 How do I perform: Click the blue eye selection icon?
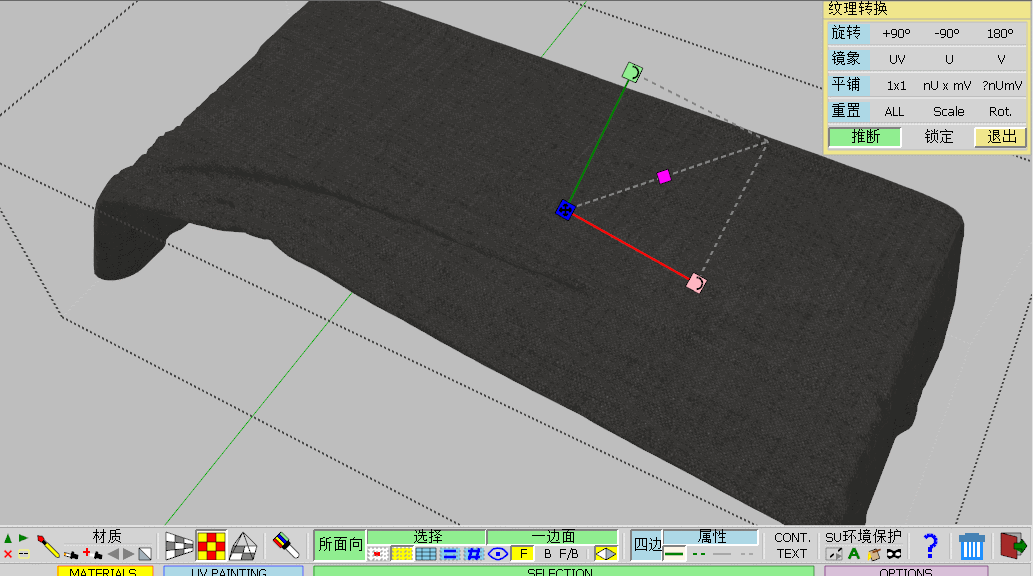tap(498, 553)
